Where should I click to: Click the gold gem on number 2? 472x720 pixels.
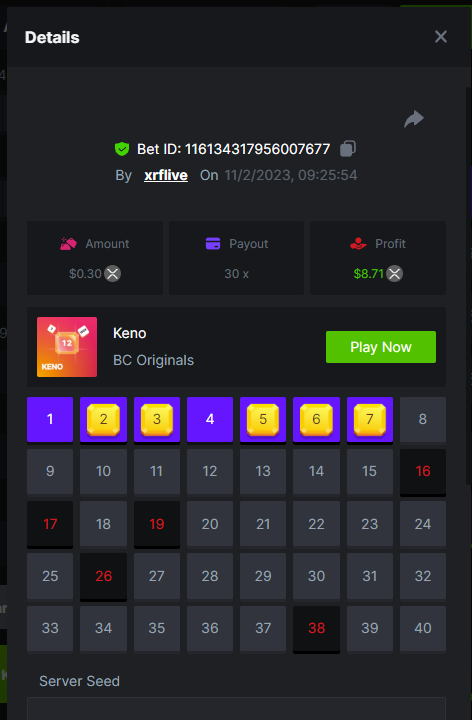click(103, 419)
